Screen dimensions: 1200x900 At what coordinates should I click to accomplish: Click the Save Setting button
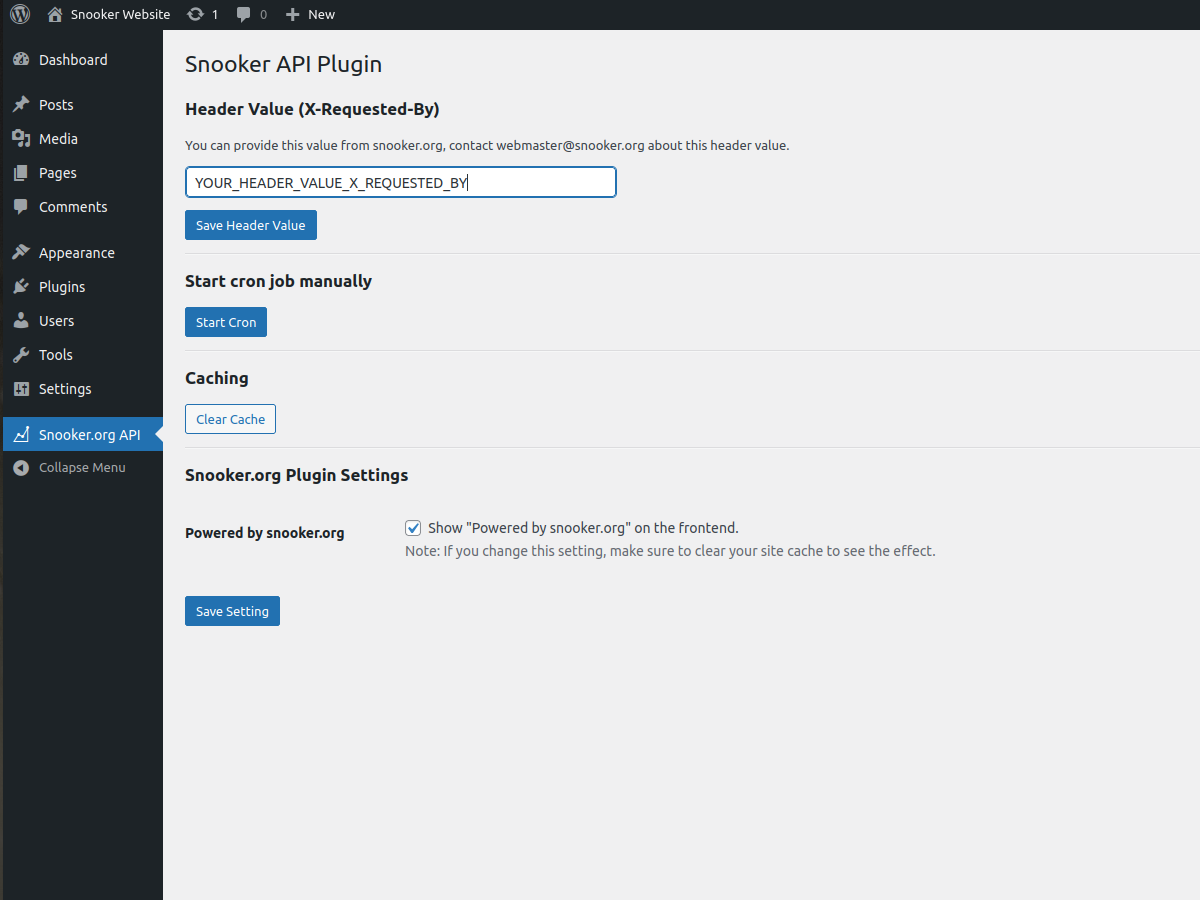[x=232, y=611]
